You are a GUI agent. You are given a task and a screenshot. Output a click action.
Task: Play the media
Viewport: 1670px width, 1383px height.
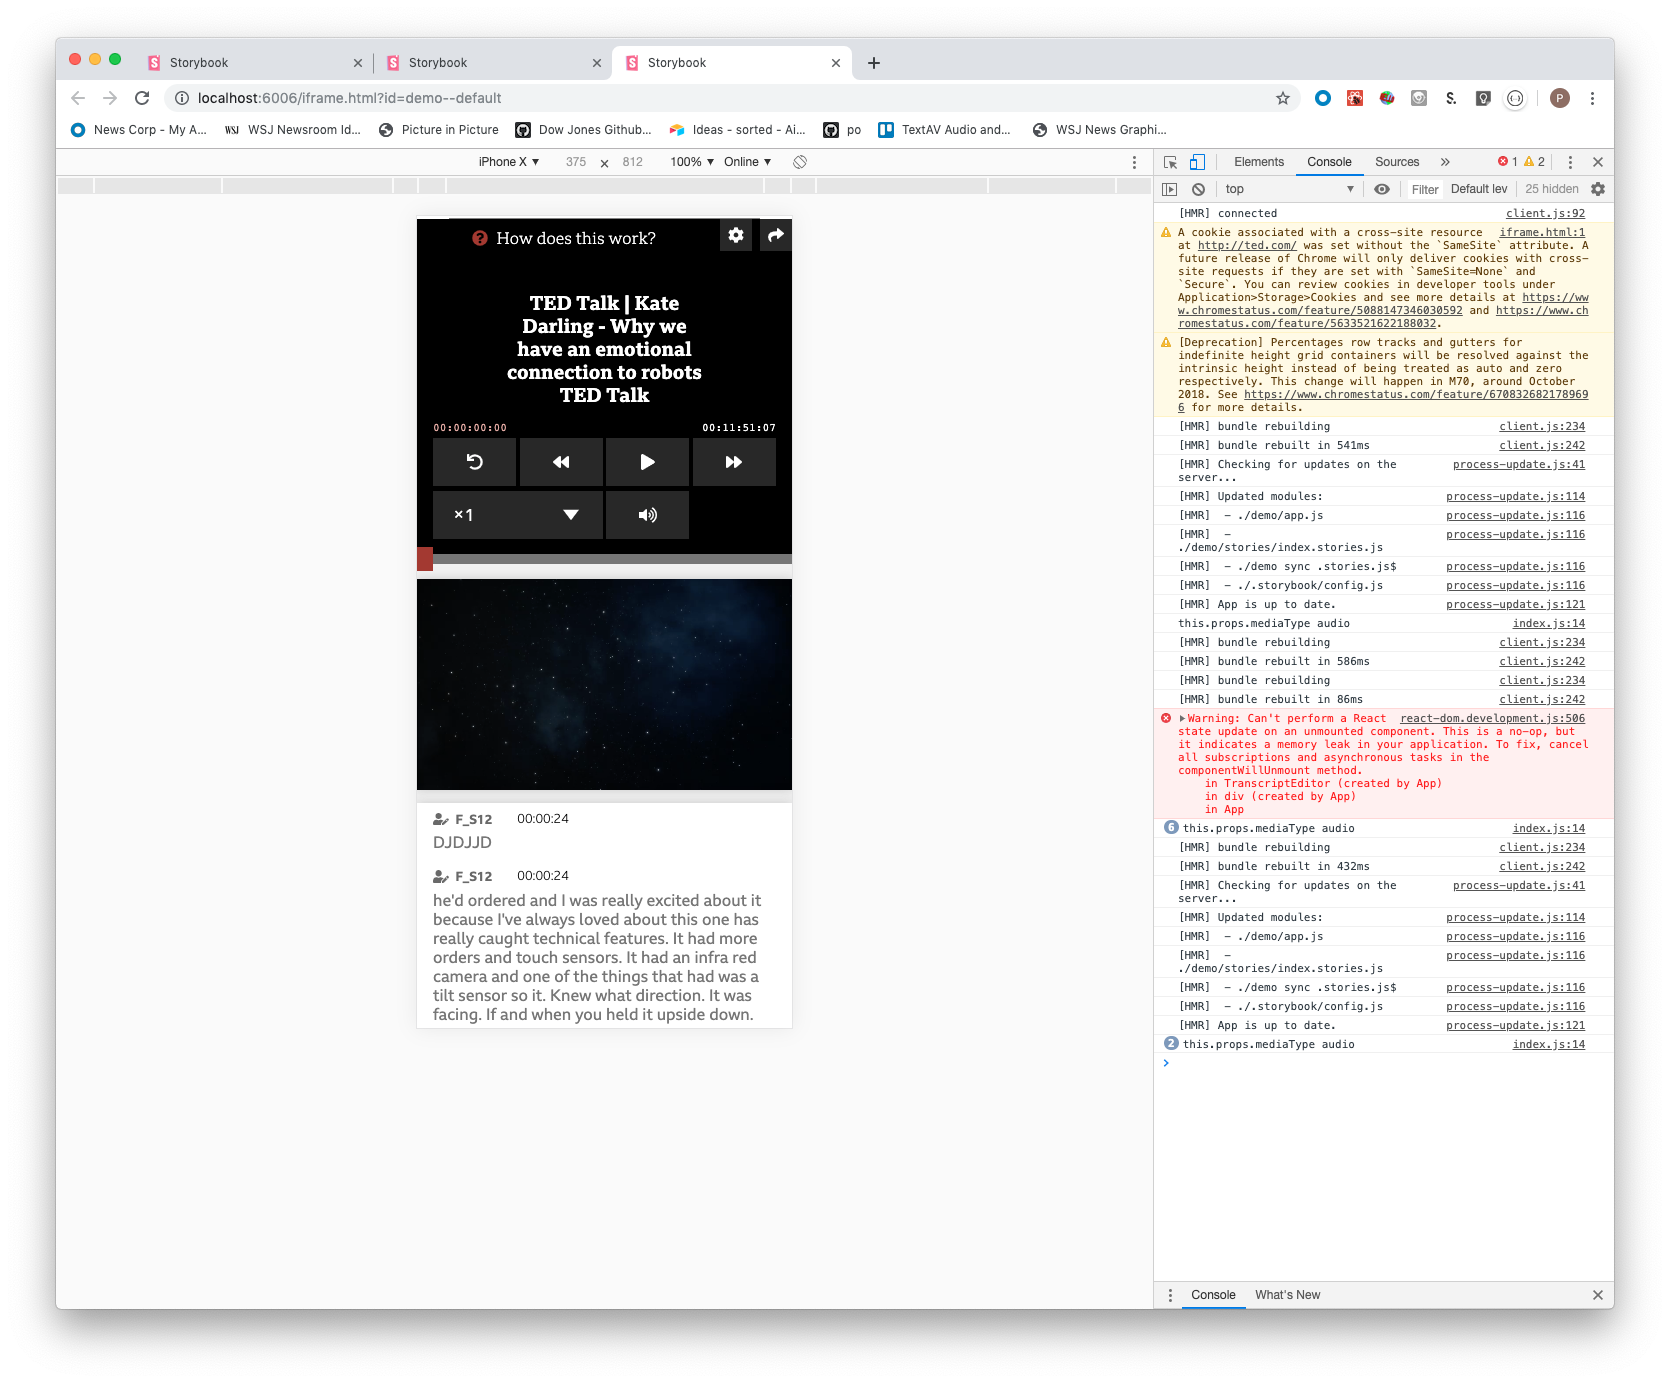[647, 462]
